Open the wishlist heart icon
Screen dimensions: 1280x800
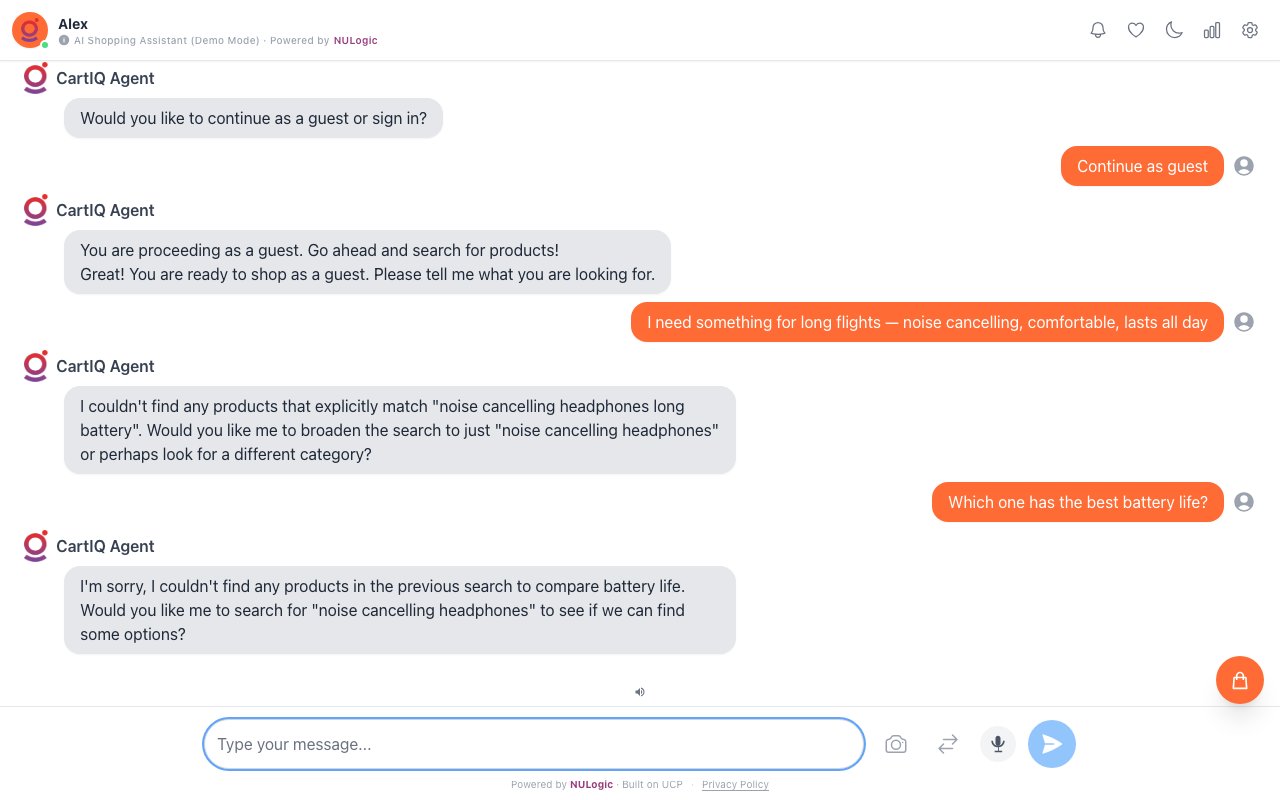pos(1136,30)
